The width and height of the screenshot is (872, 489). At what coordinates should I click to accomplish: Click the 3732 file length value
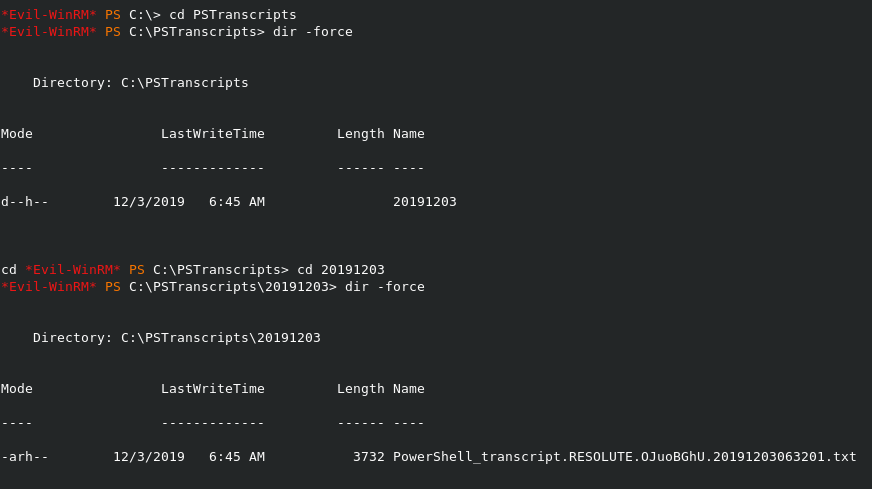[368, 457]
